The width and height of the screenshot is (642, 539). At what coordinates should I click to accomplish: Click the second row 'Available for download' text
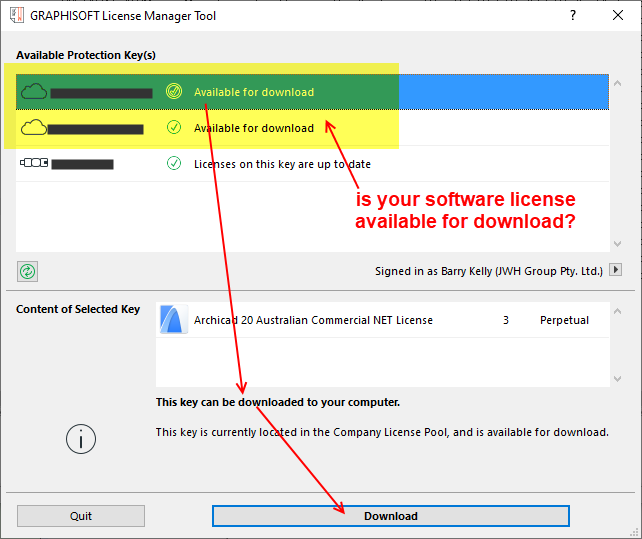click(254, 128)
